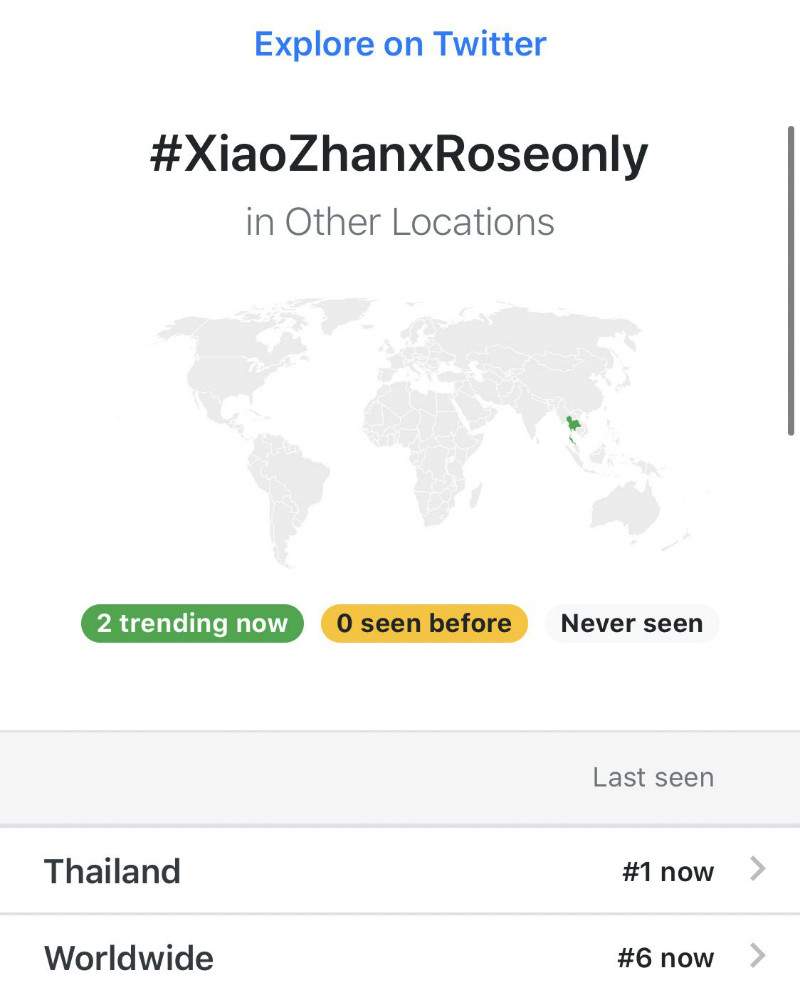Expand Thailand row chevron arrow
The image size is (800, 986).
click(758, 870)
